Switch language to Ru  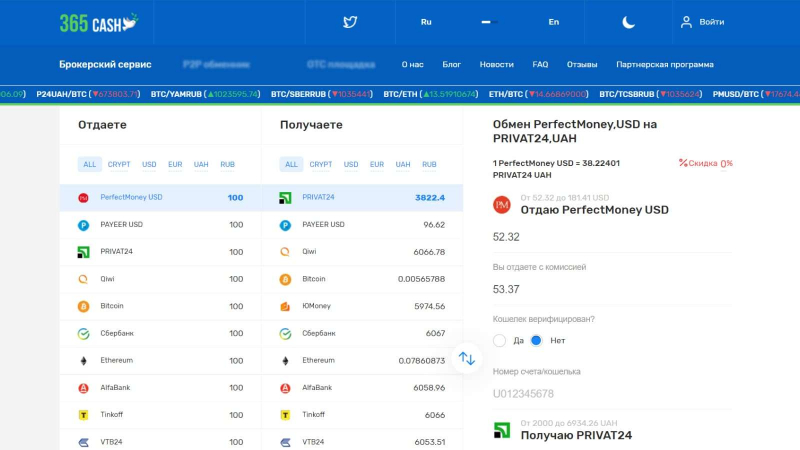click(426, 22)
